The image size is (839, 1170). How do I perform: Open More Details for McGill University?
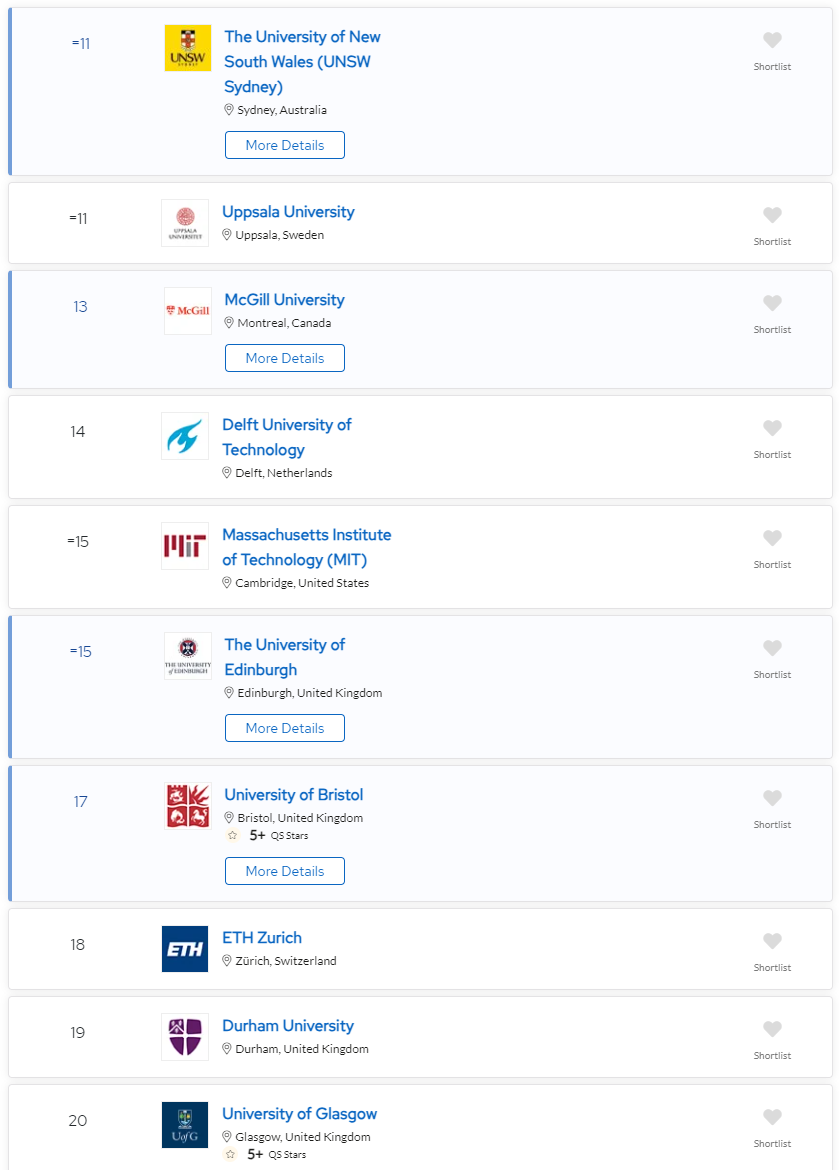285,358
